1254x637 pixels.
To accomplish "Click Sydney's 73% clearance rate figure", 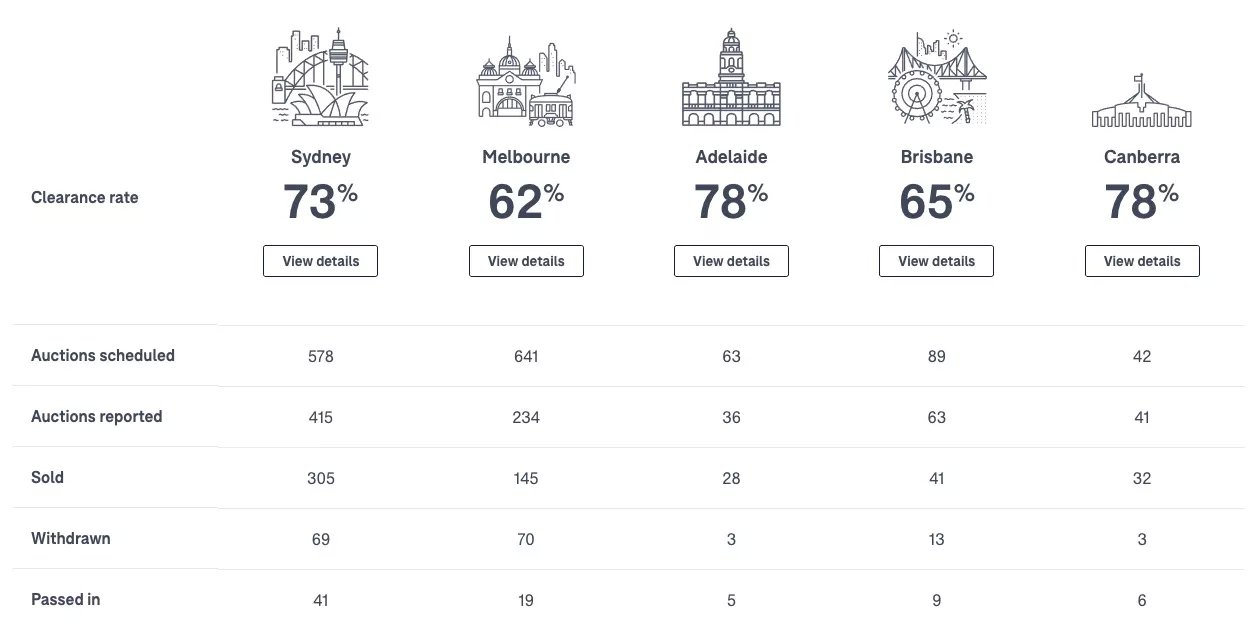I will click(321, 202).
